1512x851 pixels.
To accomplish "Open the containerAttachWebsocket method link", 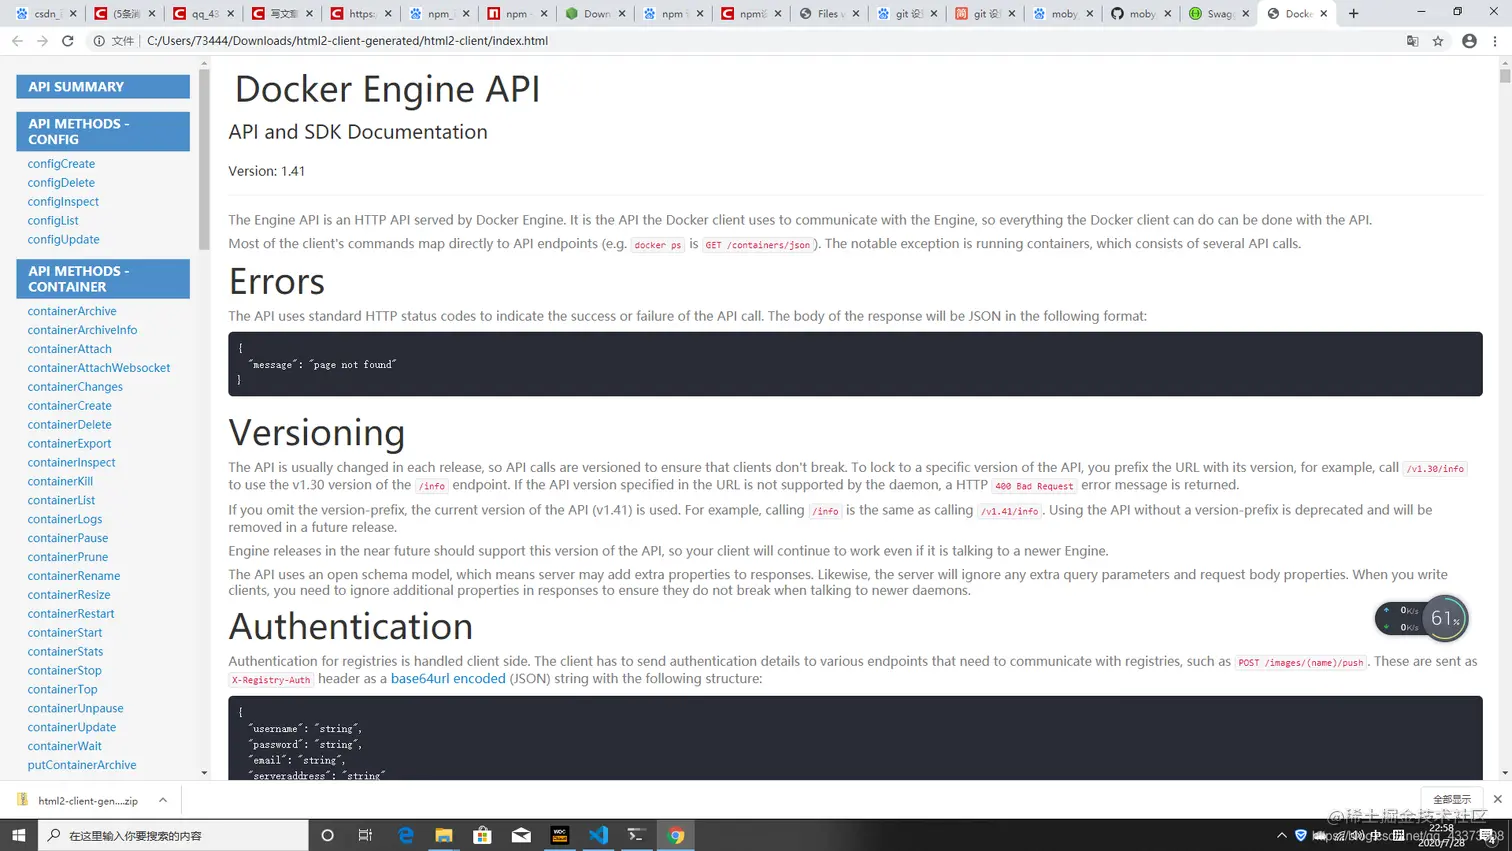I will [x=99, y=368].
